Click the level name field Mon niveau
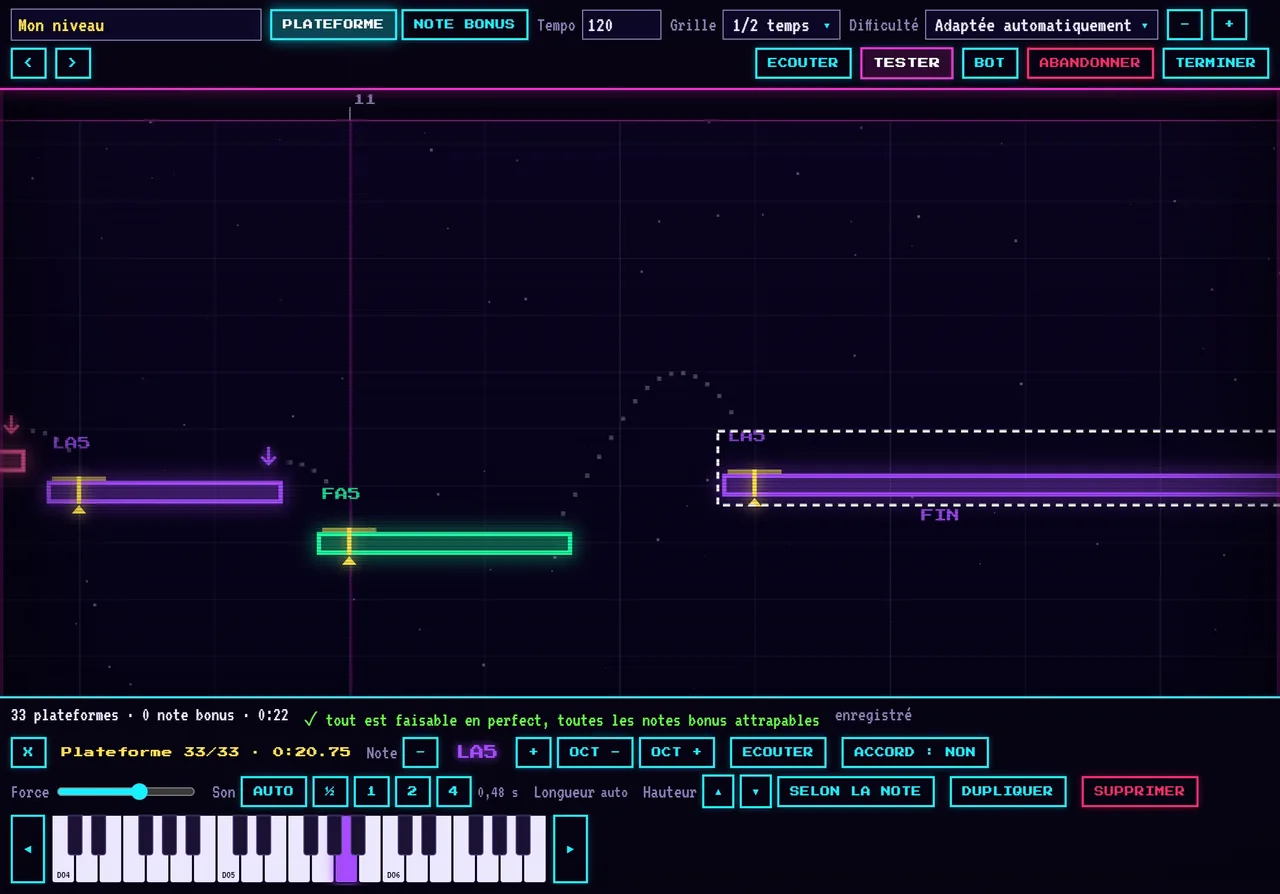1280x894 pixels. tap(136, 25)
